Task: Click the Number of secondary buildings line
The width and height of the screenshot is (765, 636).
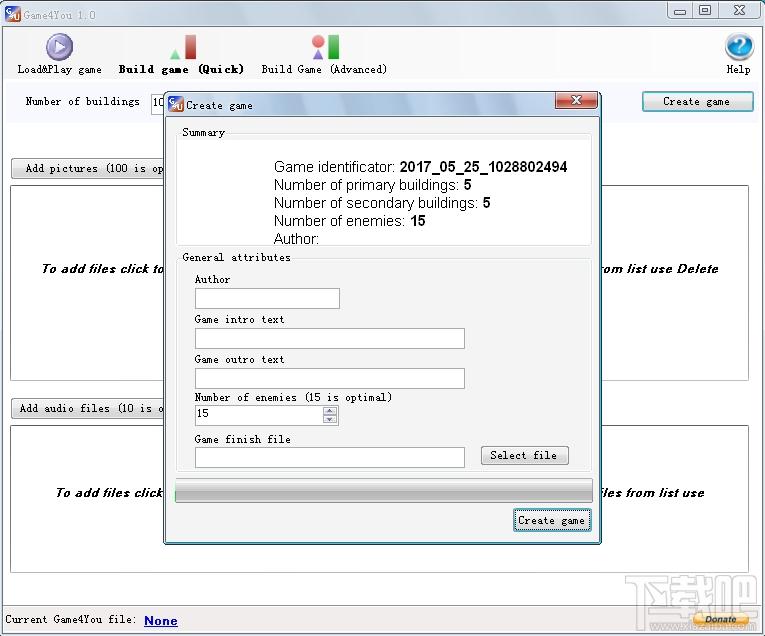Action: coord(382,203)
